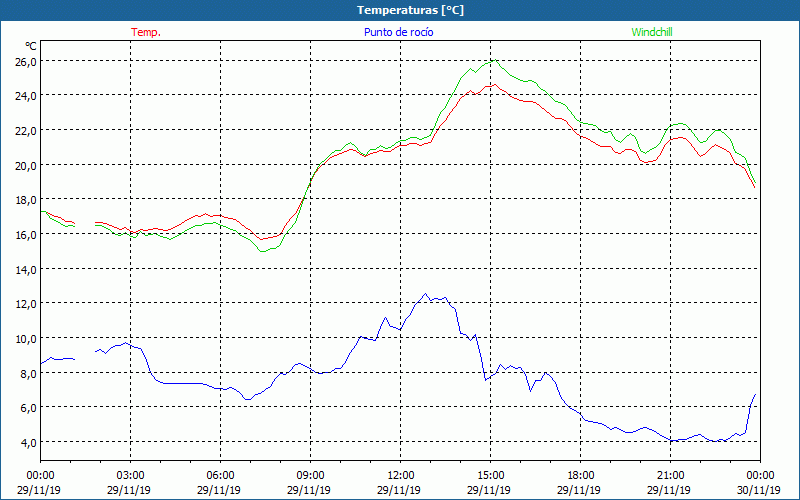Click the 03:00 time axis label
The height and width of the screenshot is (500, 800).
pyautogui.click(x=131, y=476)
